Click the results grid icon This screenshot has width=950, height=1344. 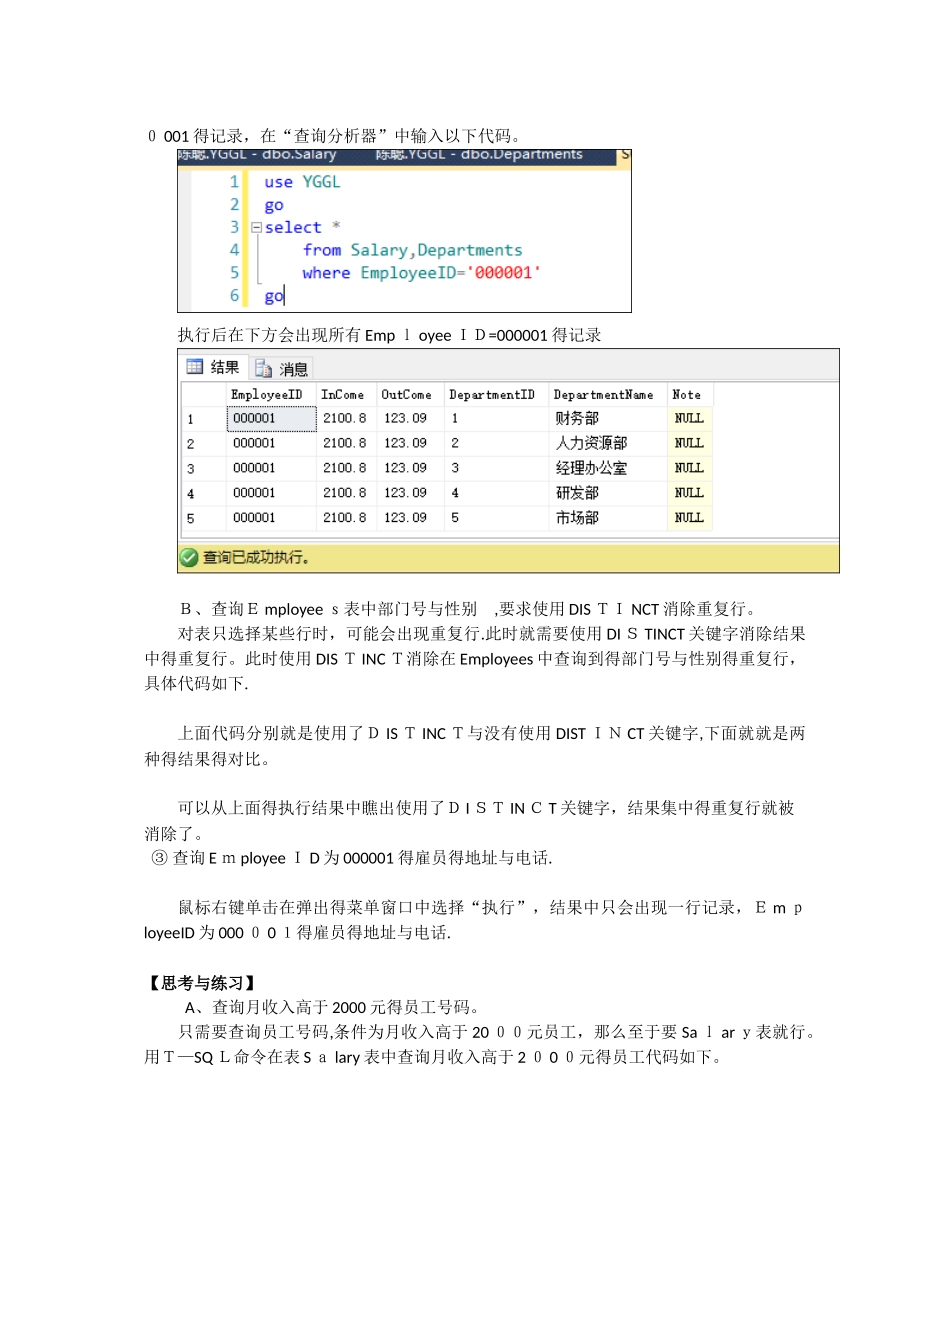195,367
